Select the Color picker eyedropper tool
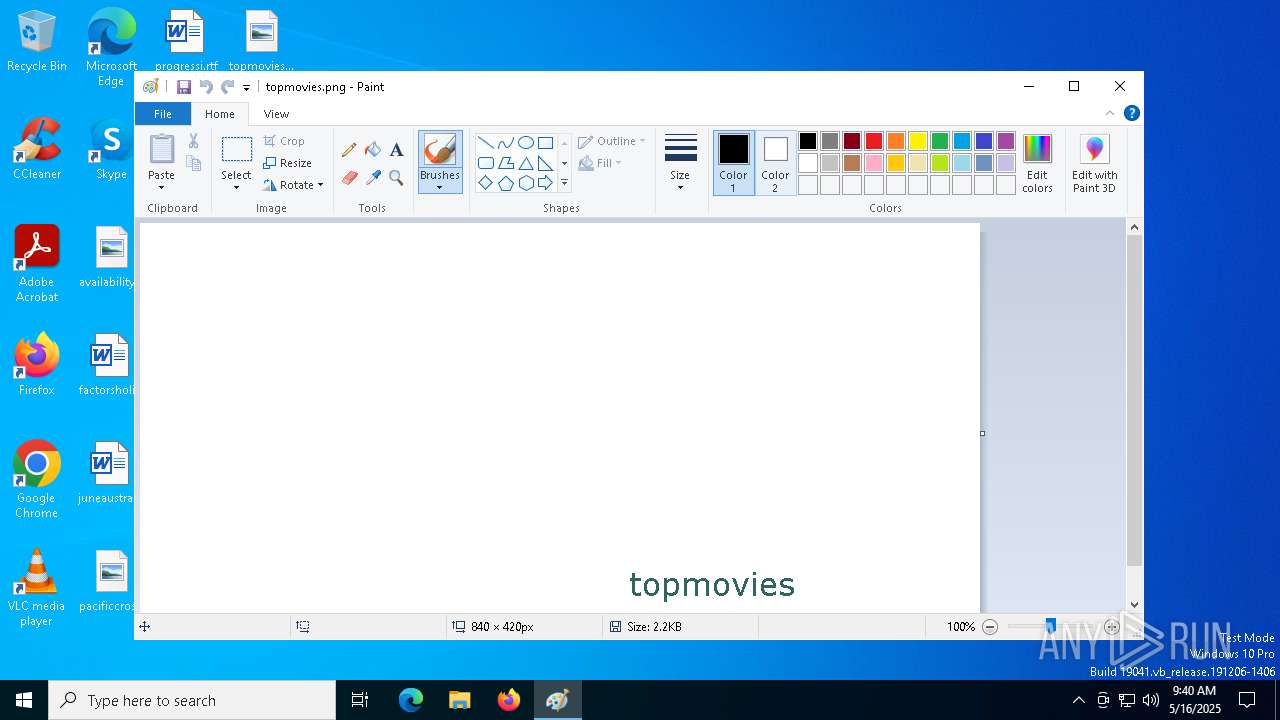Screen dimensions: 1280x720 point(373,178)
